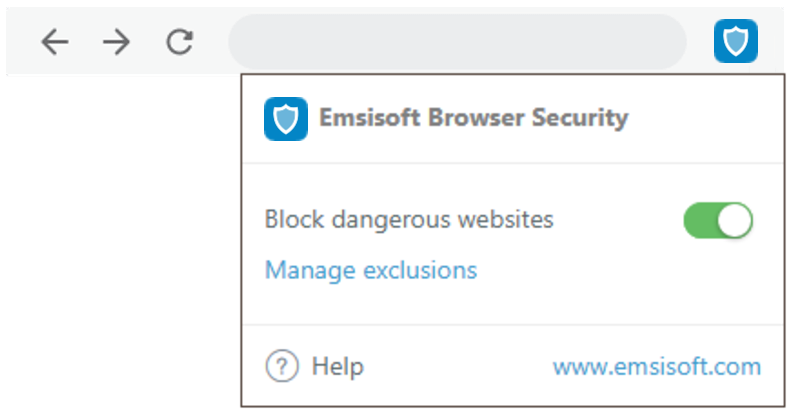Reload the current page
The width and height of the screenshot is (791, 415).
(179, 42)
